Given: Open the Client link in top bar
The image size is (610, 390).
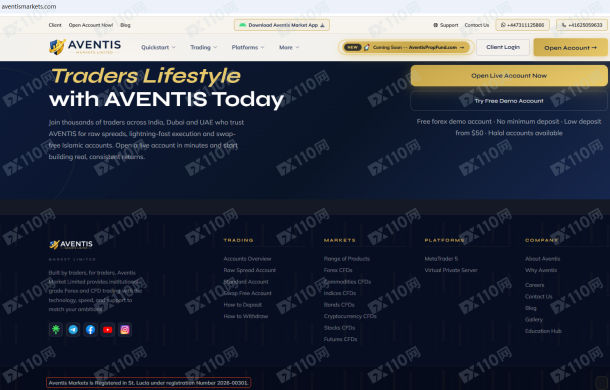Looking at the screenshot, I should 55,25.
